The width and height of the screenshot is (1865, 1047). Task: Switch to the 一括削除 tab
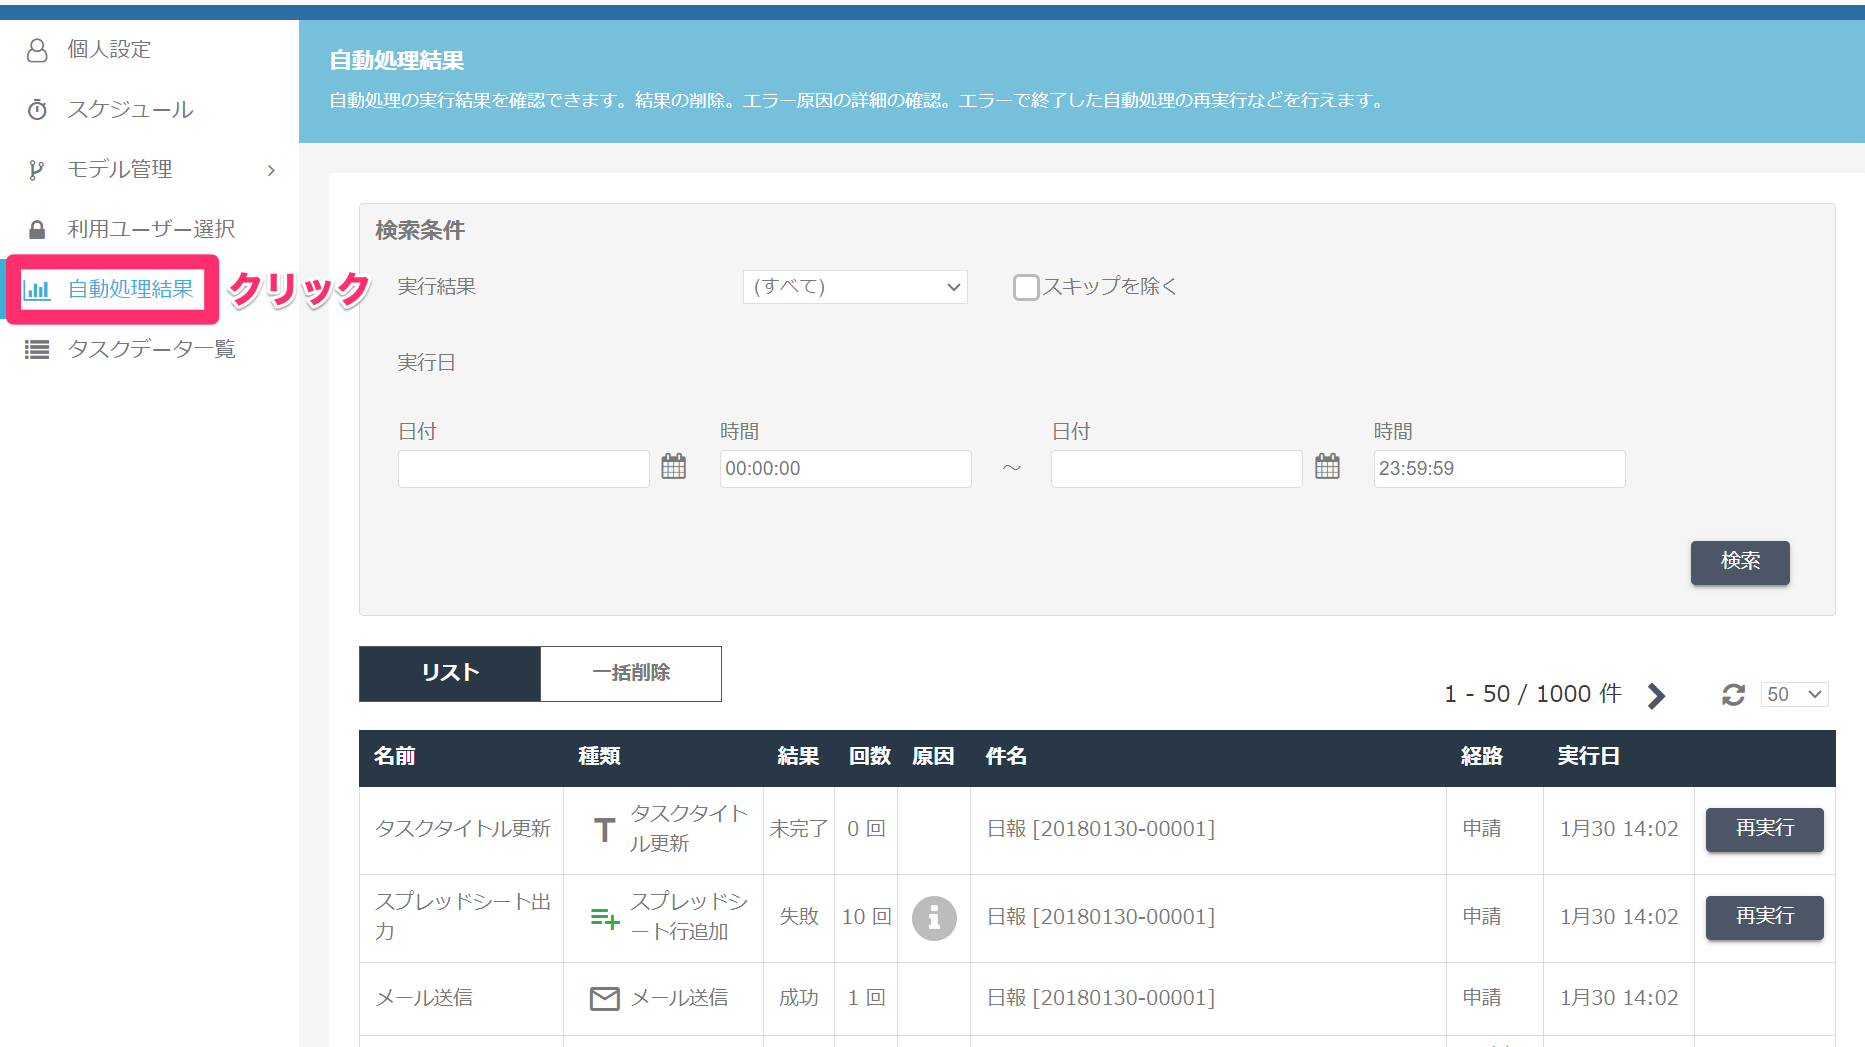pos(630,673)
